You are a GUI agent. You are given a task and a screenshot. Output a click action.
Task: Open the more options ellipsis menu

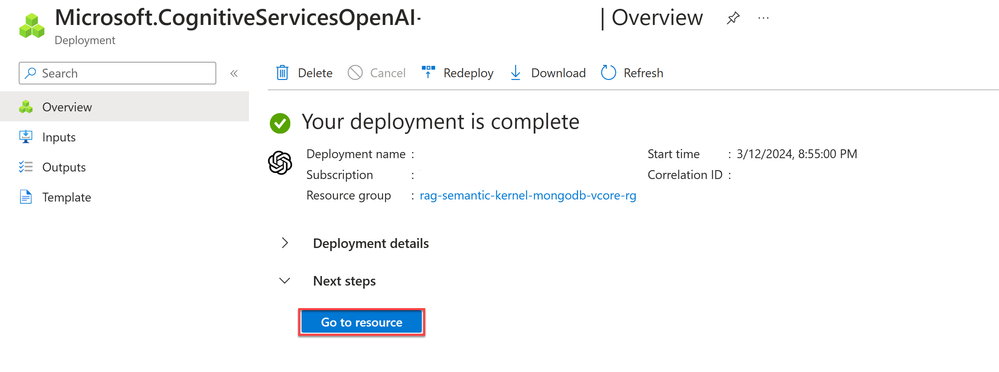click(763, 18)
